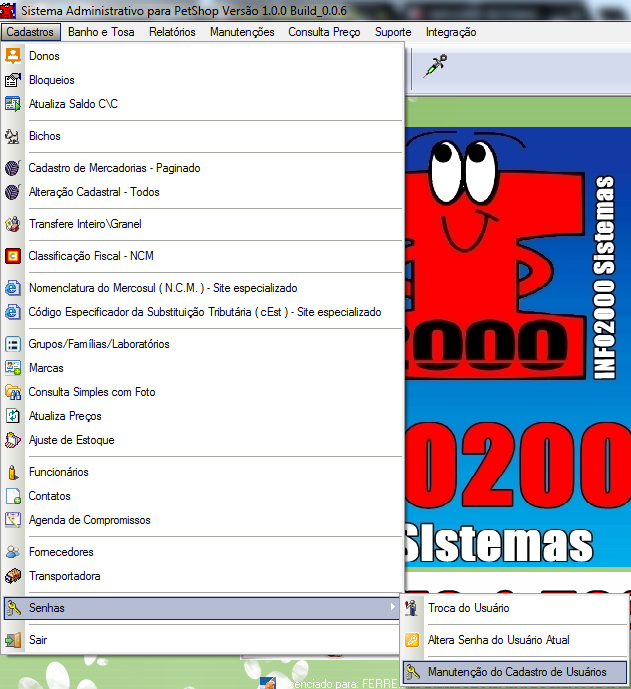Click the Manutenção do Cadastro de Usuários tools icon
Viewport: 631px width, 689px height.
[x=413, y=672]
